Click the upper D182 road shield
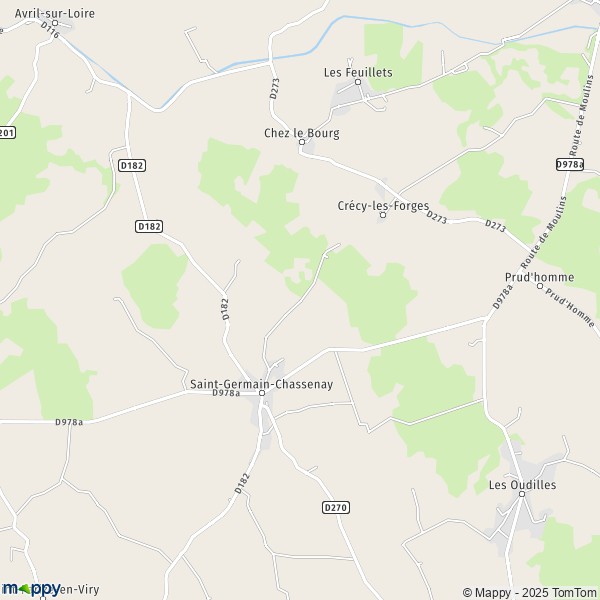The width and height of the screenshot is (600, 600). tap(132, 165)
